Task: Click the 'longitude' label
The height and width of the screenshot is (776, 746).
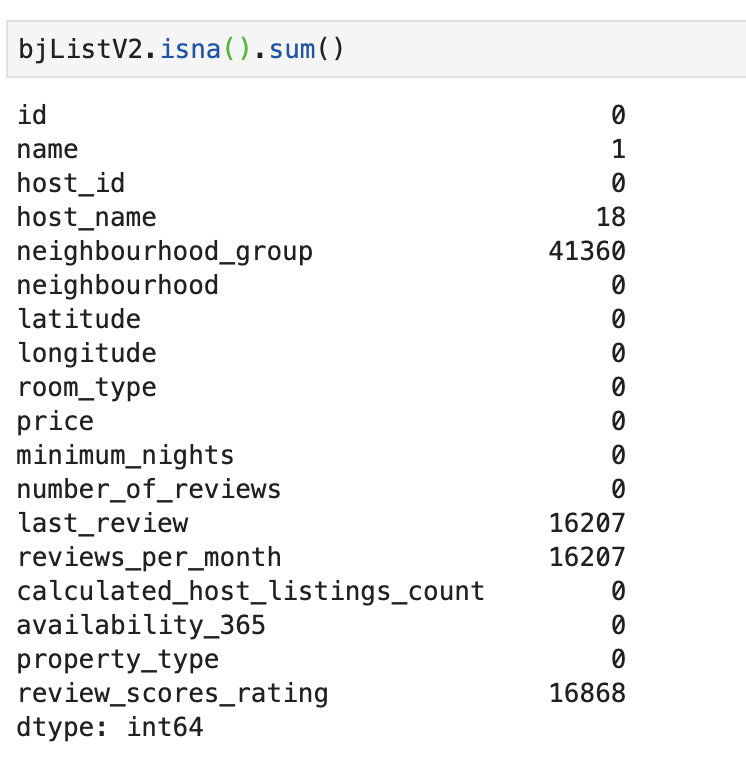Action: [87, 353]
